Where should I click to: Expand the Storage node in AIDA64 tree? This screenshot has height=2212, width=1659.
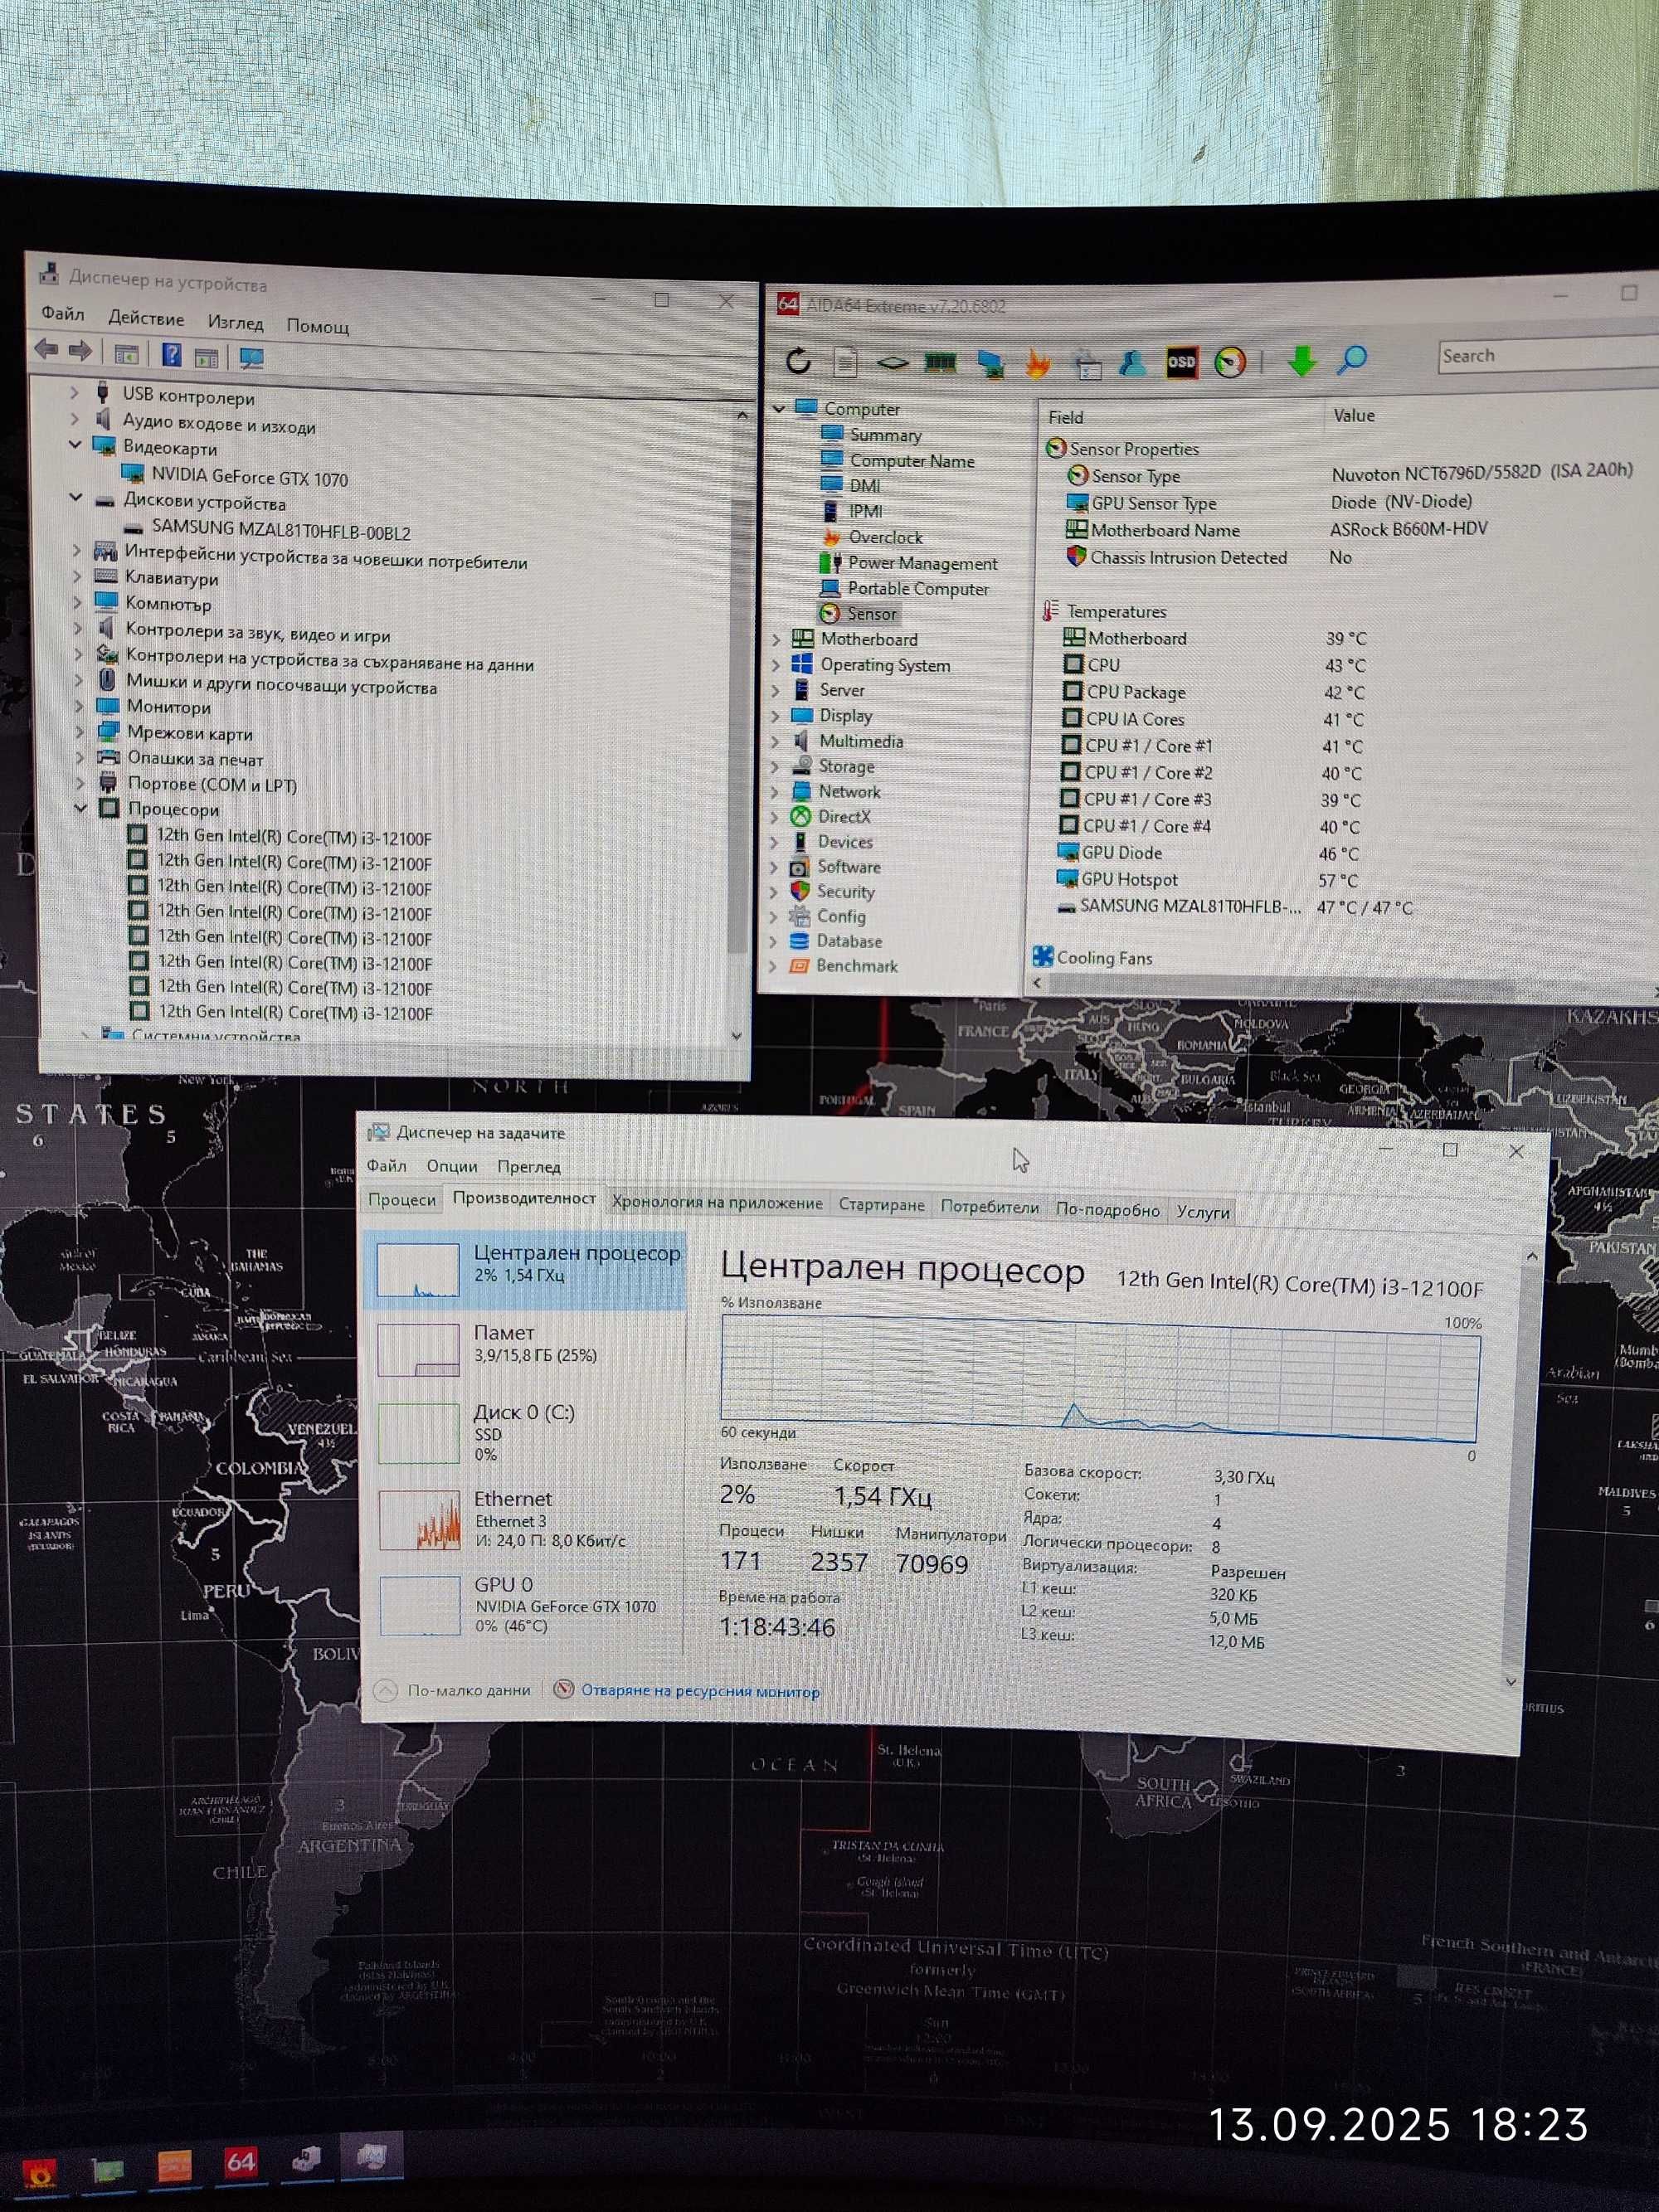(x=775, y=766)
